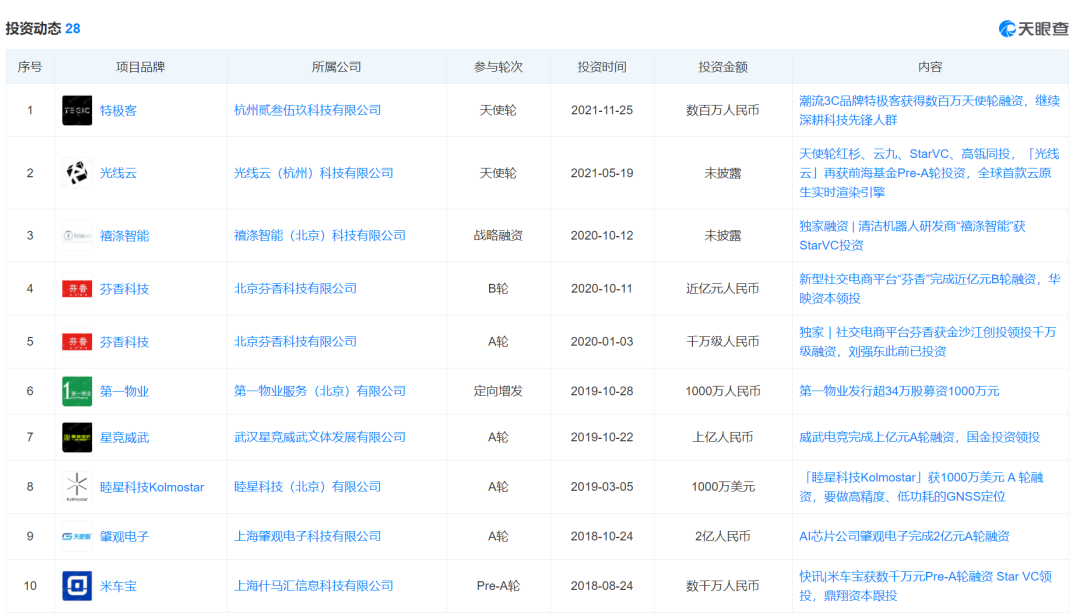Read the 特极客数百万天使轮融资 news article
The width and height of the screenshot is (1080, 615).
tap(929, 110)
